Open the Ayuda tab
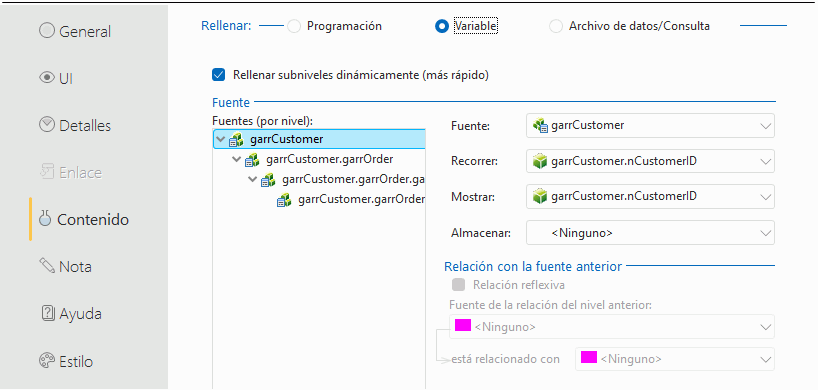The width and height of the screenshot is (818, 390). point(71,313)
